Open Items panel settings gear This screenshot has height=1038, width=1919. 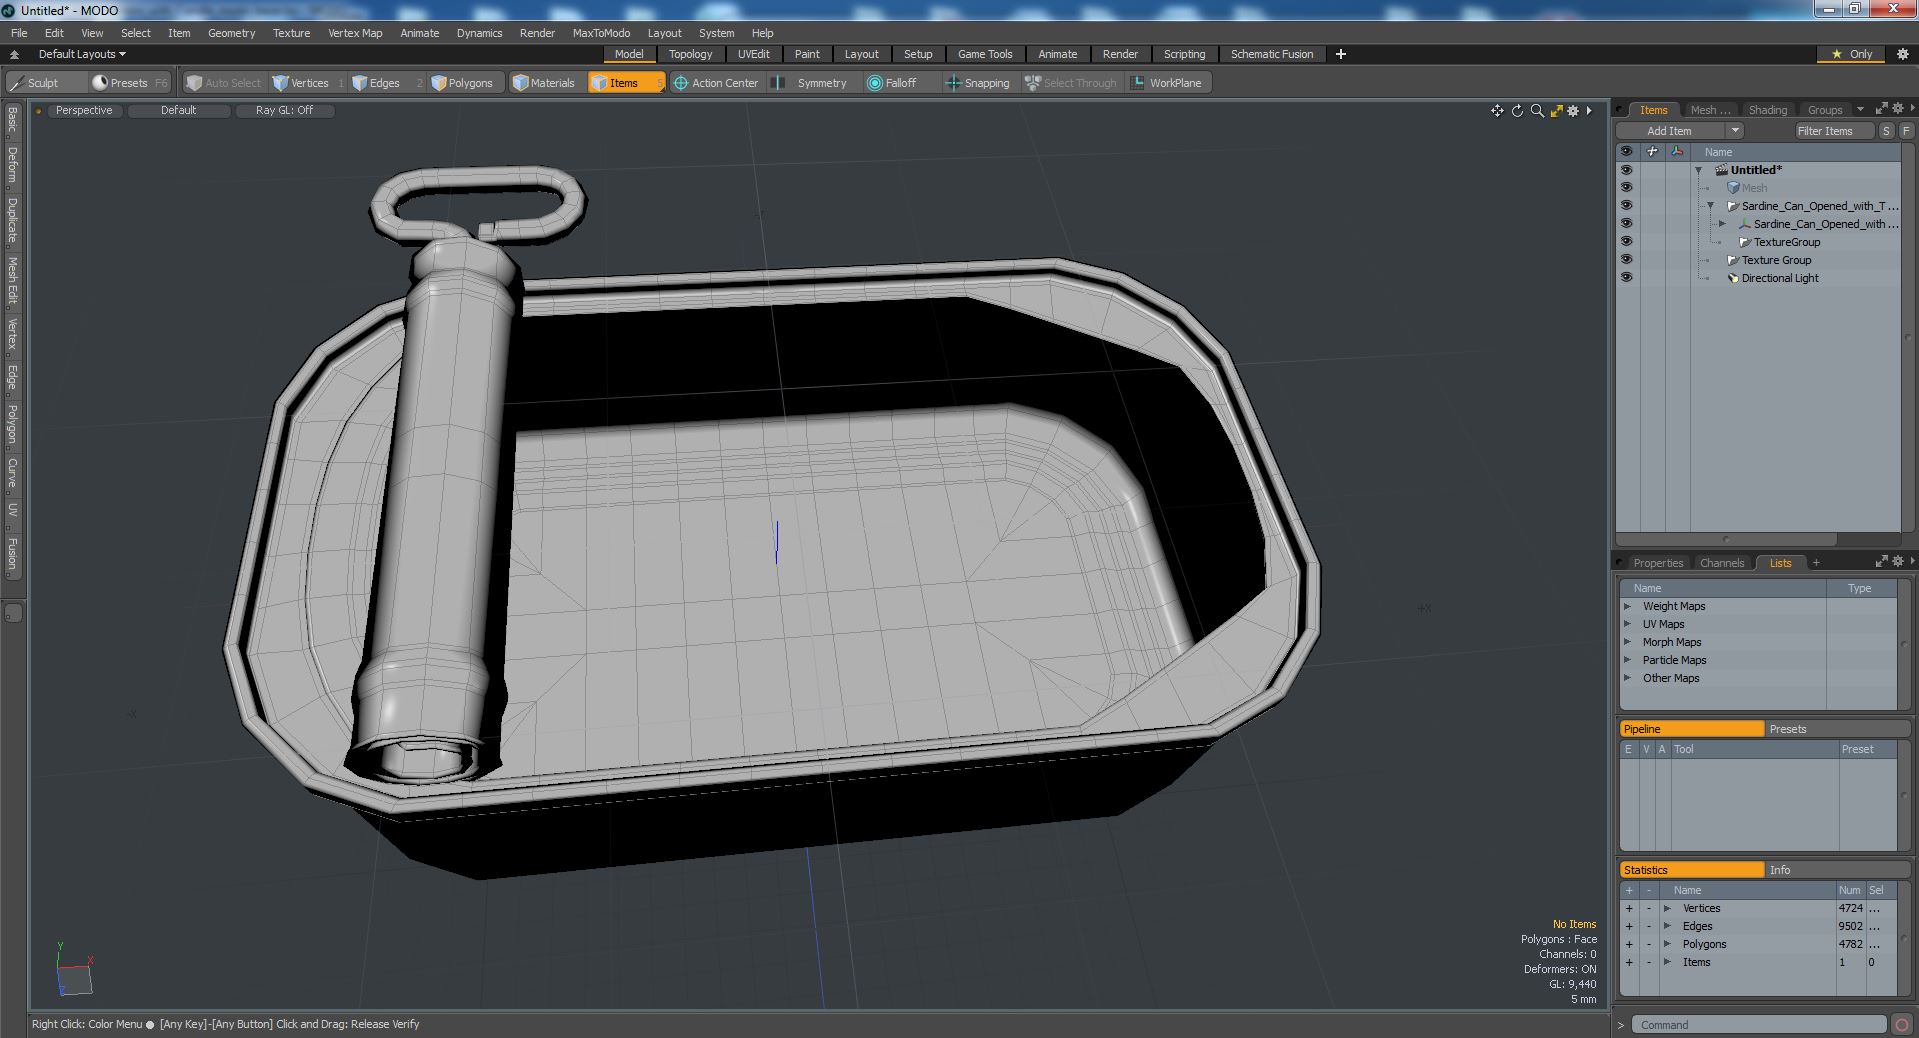click(1897, 108)
